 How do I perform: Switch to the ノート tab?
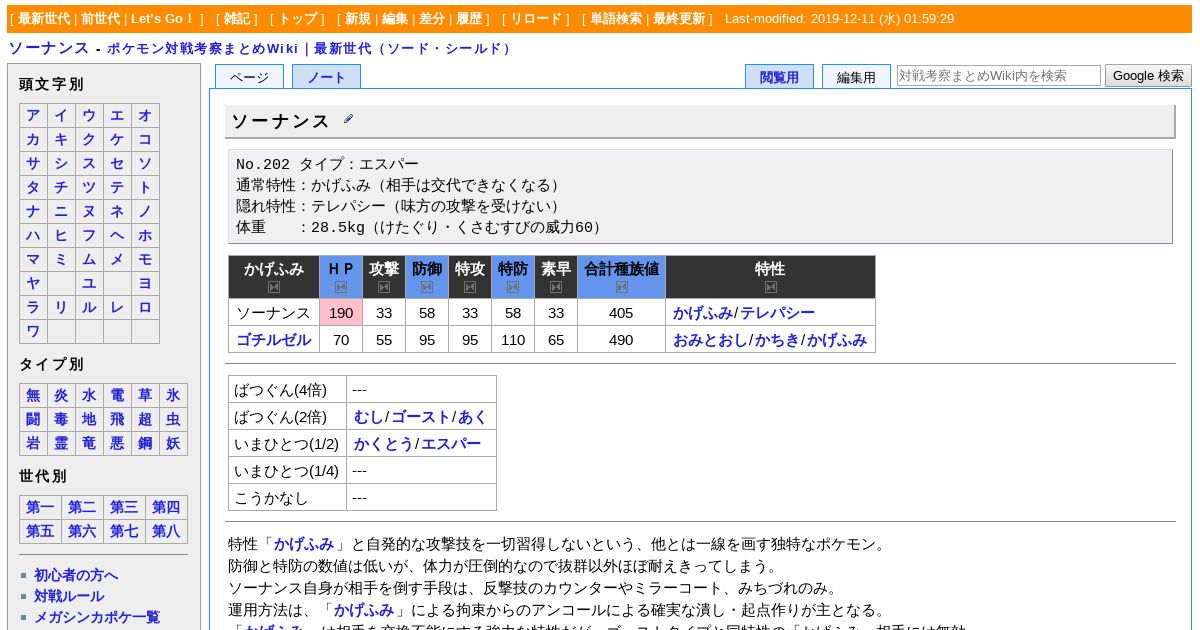[326, 77]
